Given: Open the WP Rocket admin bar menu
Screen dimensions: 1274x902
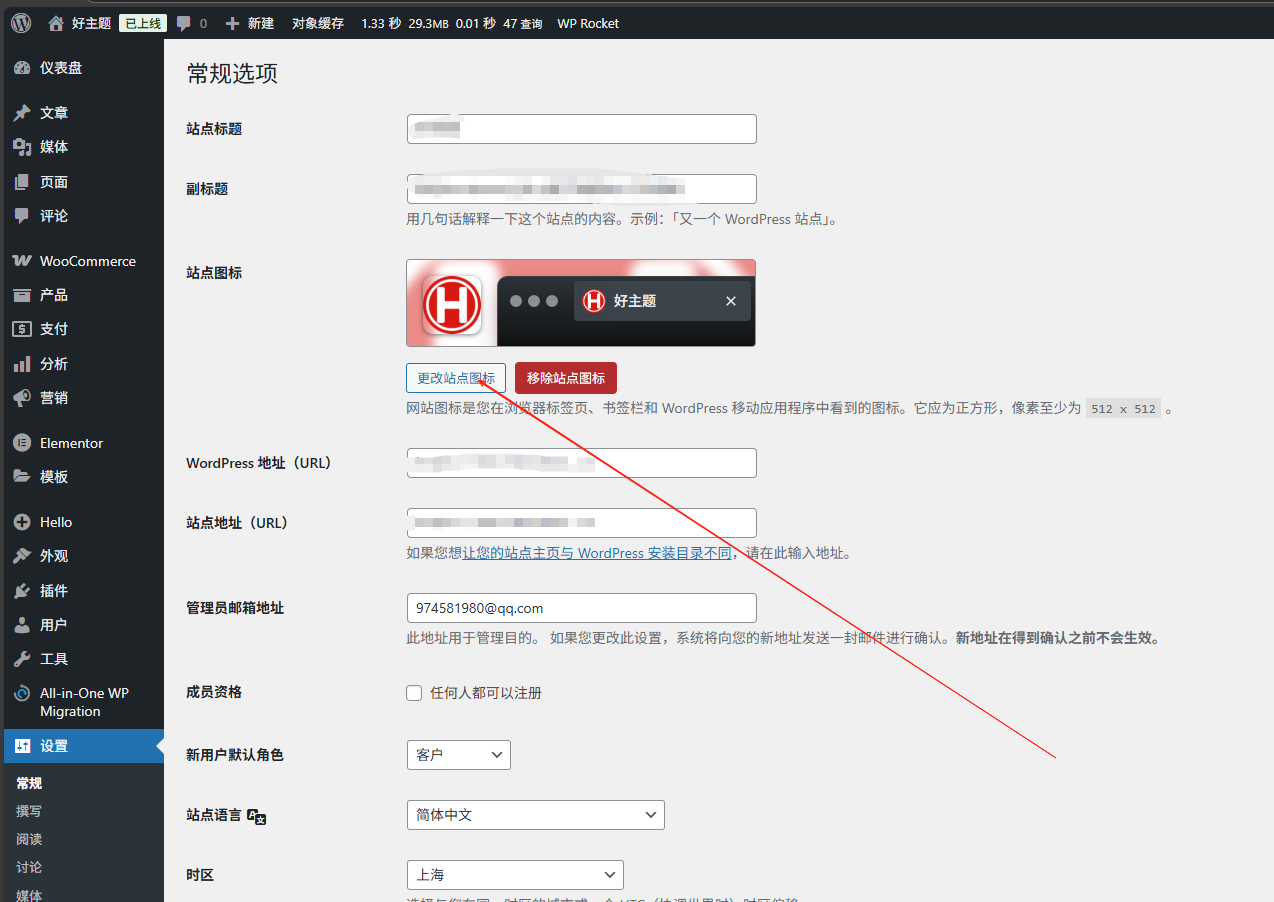Looking at the screenshot, I should click(x=588, y=23).
